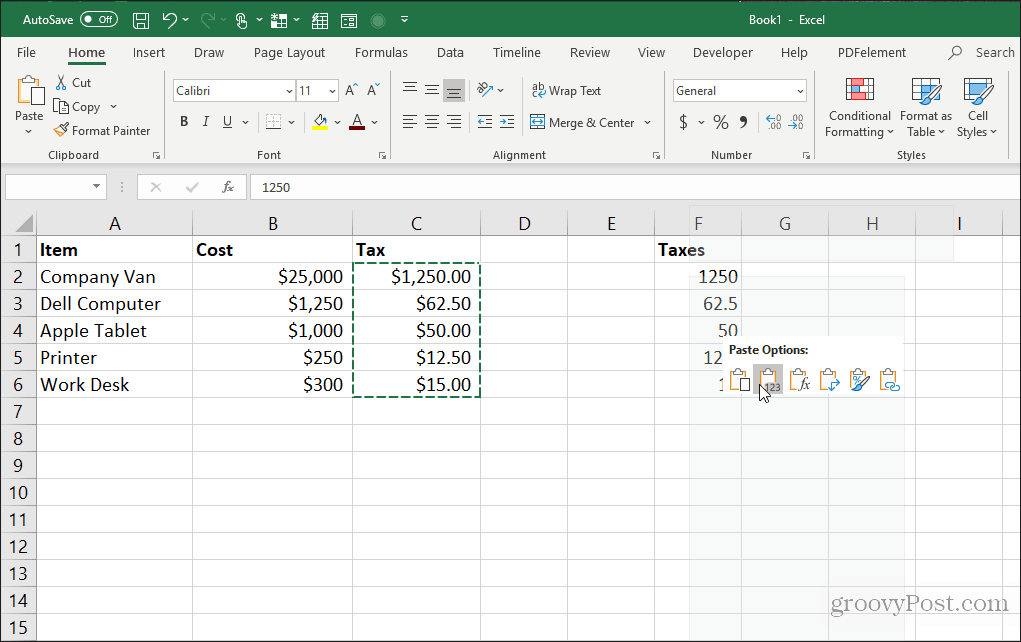Activate Format Painter
Screen dimensions: 1021x642
point(102,130)
